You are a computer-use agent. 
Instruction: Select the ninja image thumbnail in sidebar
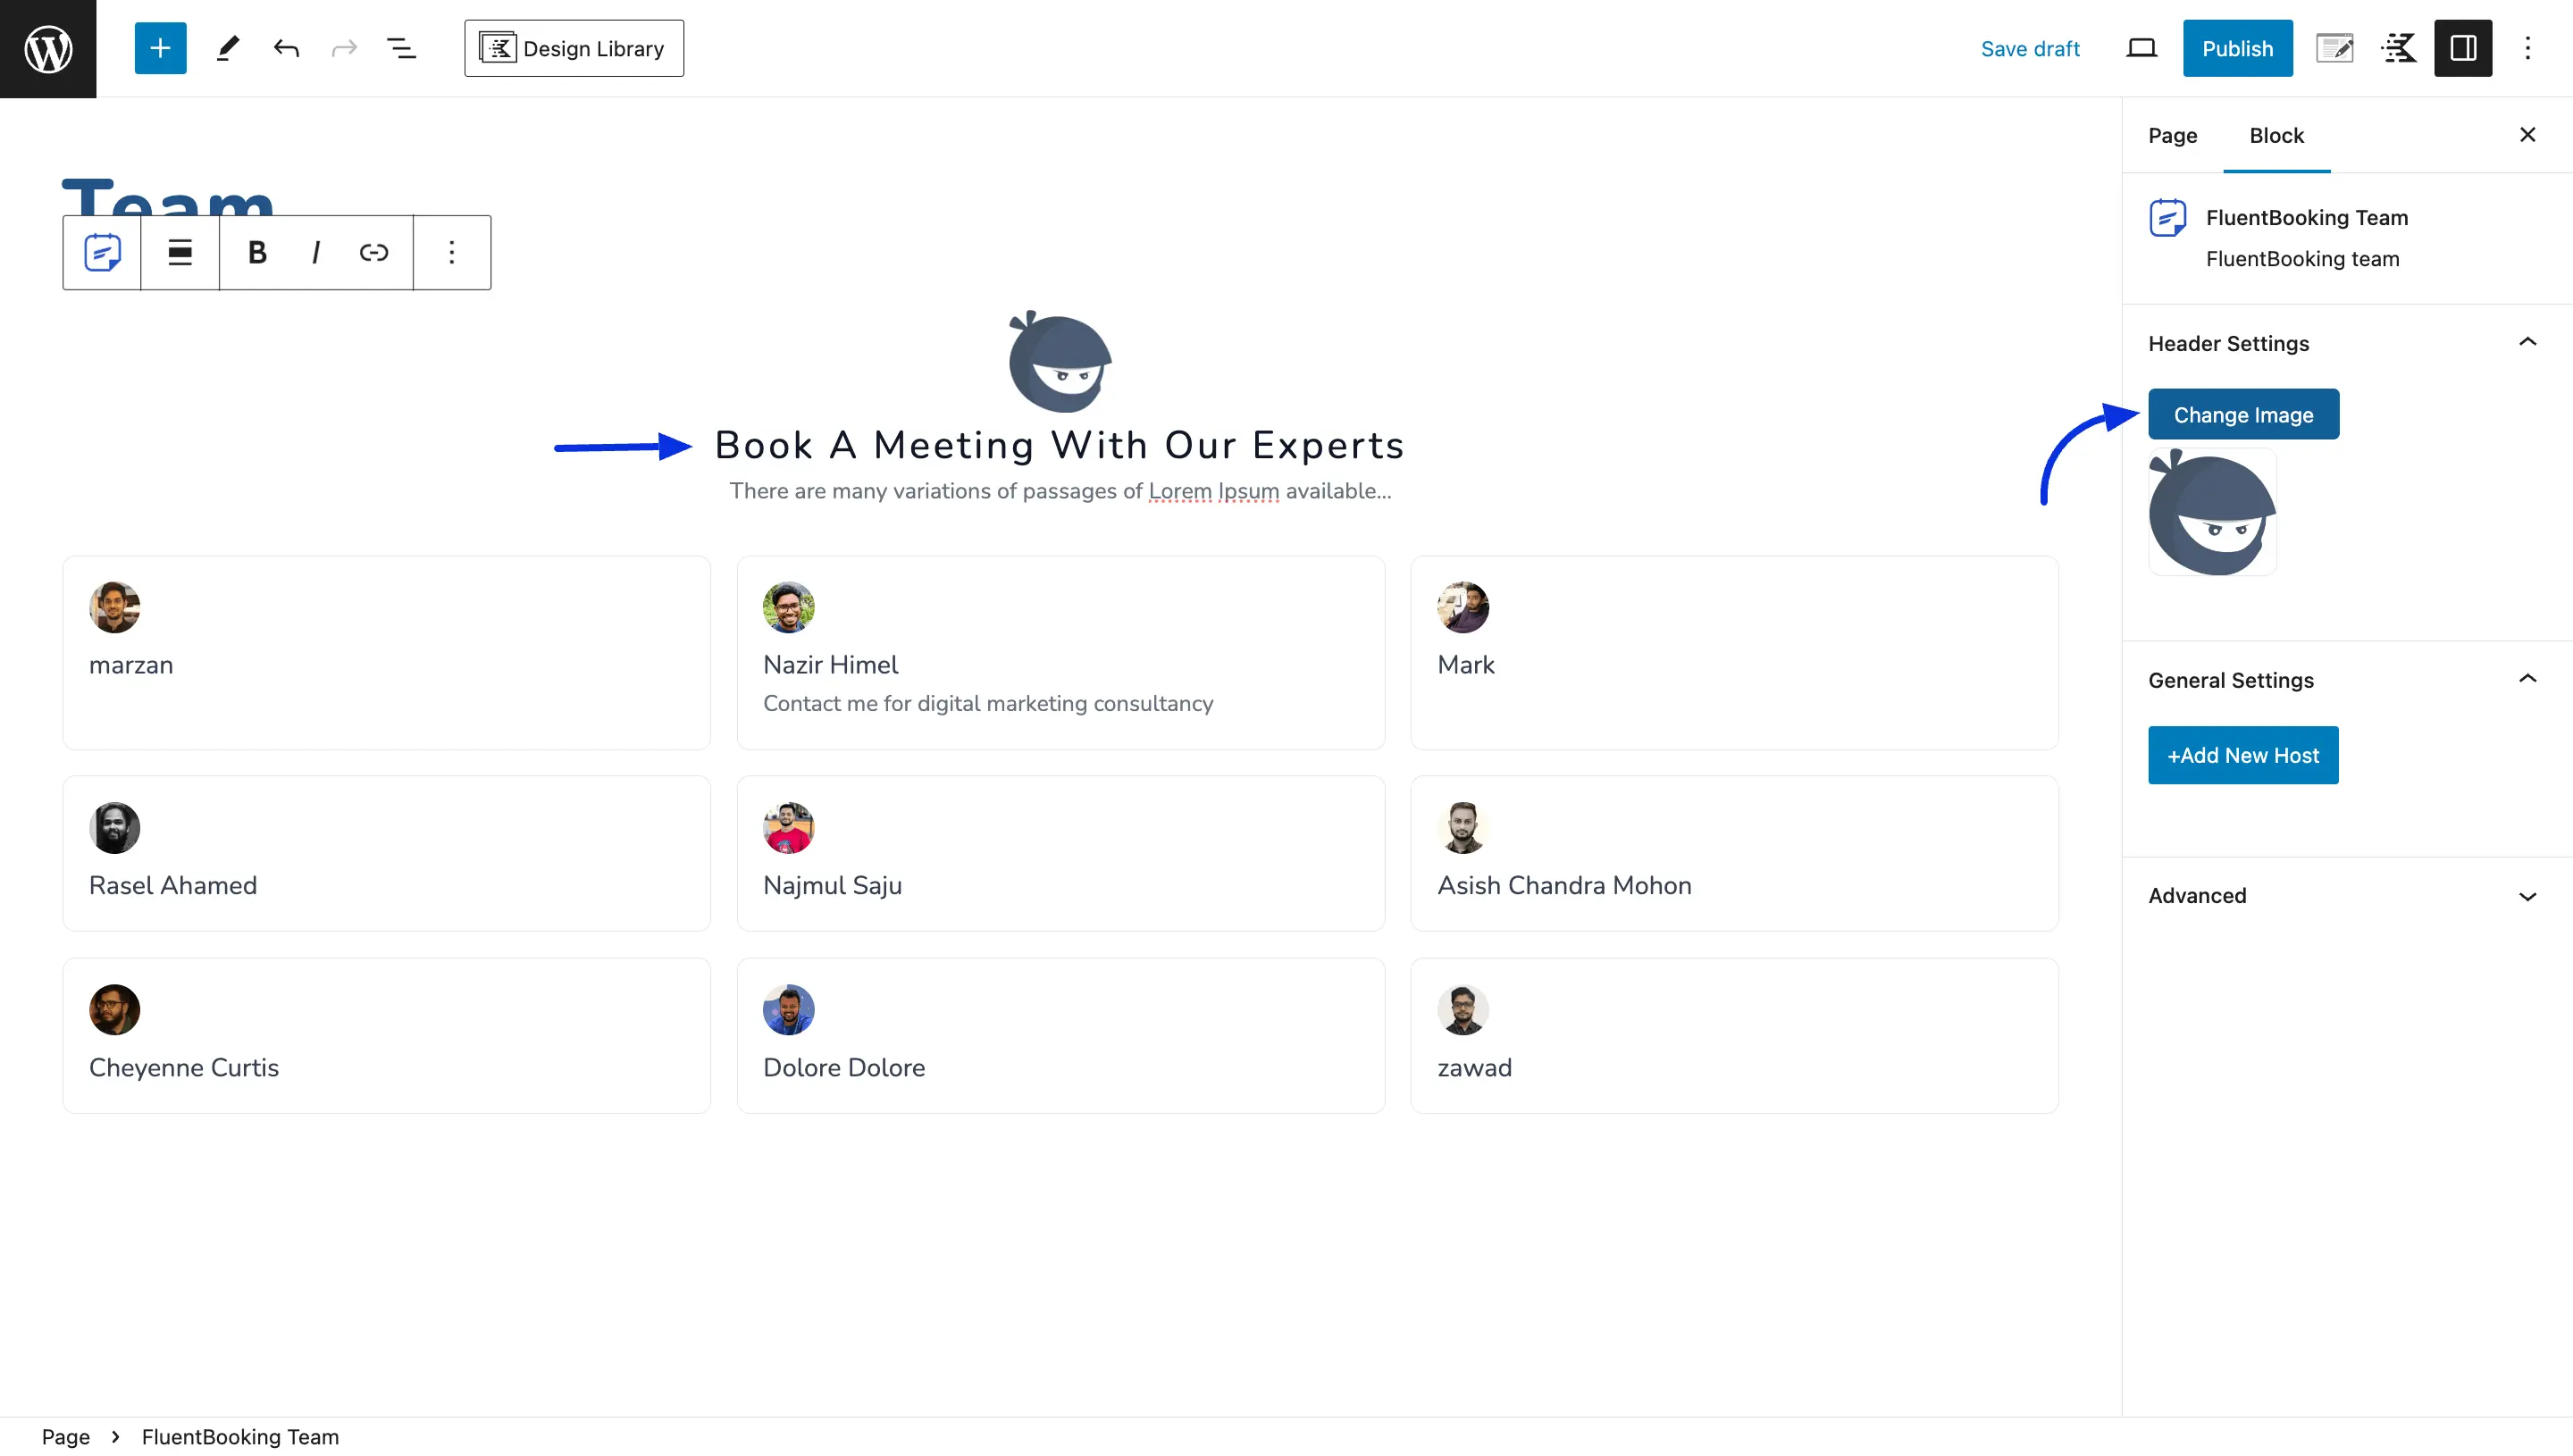coord(2212,512)
